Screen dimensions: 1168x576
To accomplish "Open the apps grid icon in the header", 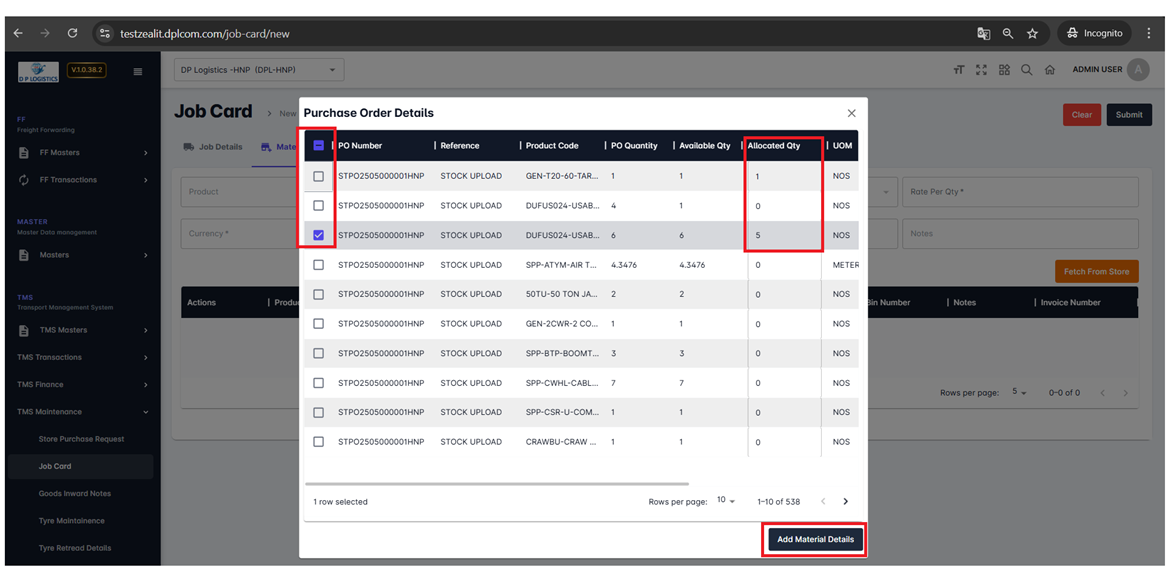I will tap(1004, 70).
